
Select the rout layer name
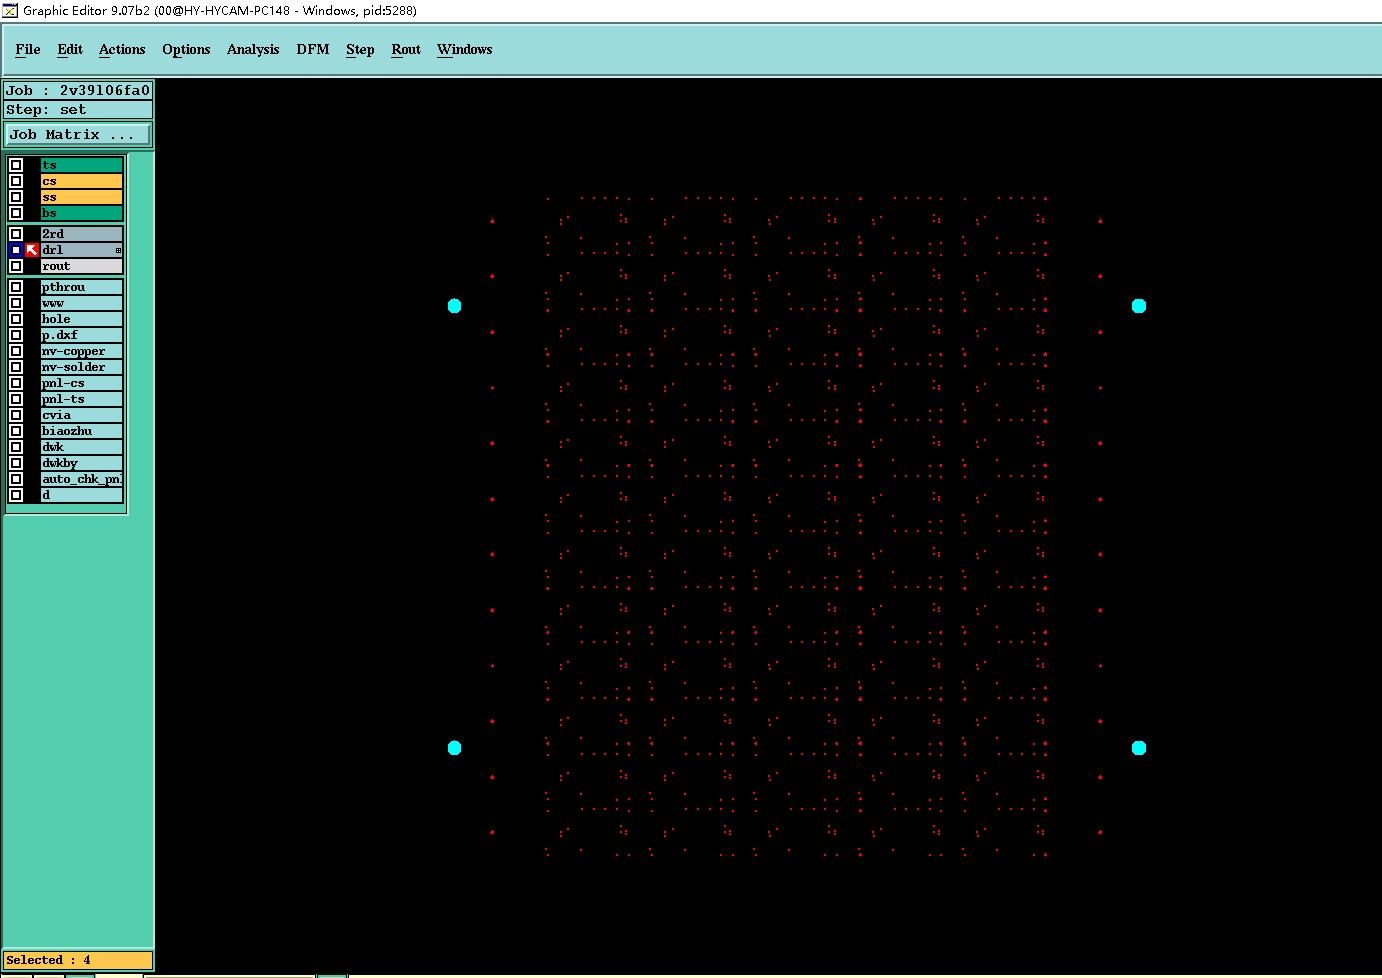tap(82, 266)
